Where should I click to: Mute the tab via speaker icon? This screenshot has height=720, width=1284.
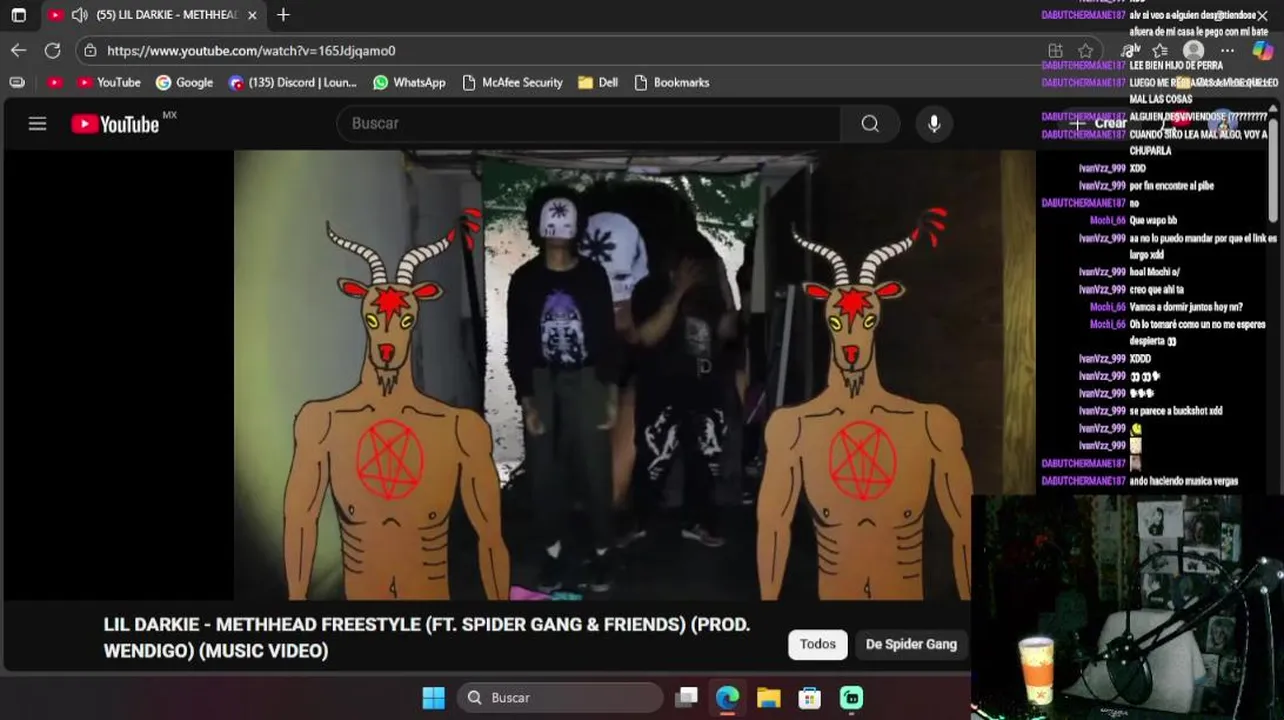(x=79, y=15)
